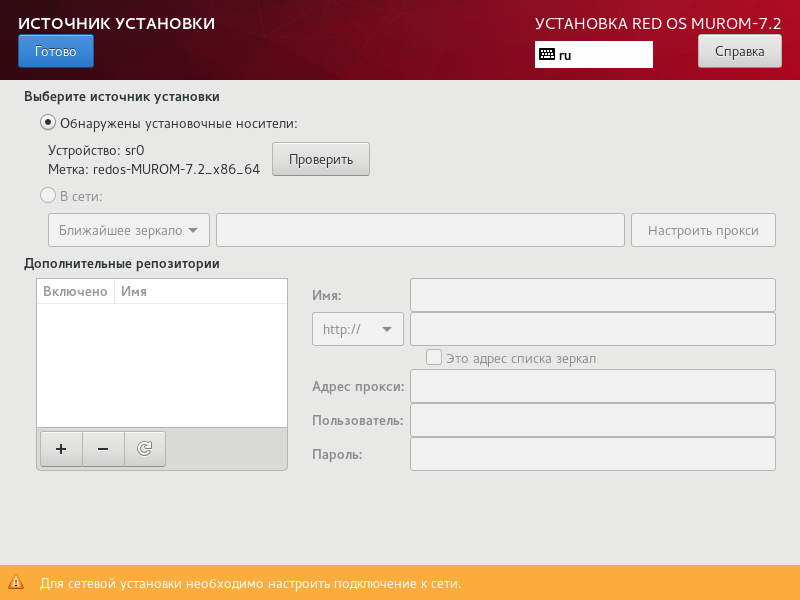Click the Пароль password field

tap(592, 453)
